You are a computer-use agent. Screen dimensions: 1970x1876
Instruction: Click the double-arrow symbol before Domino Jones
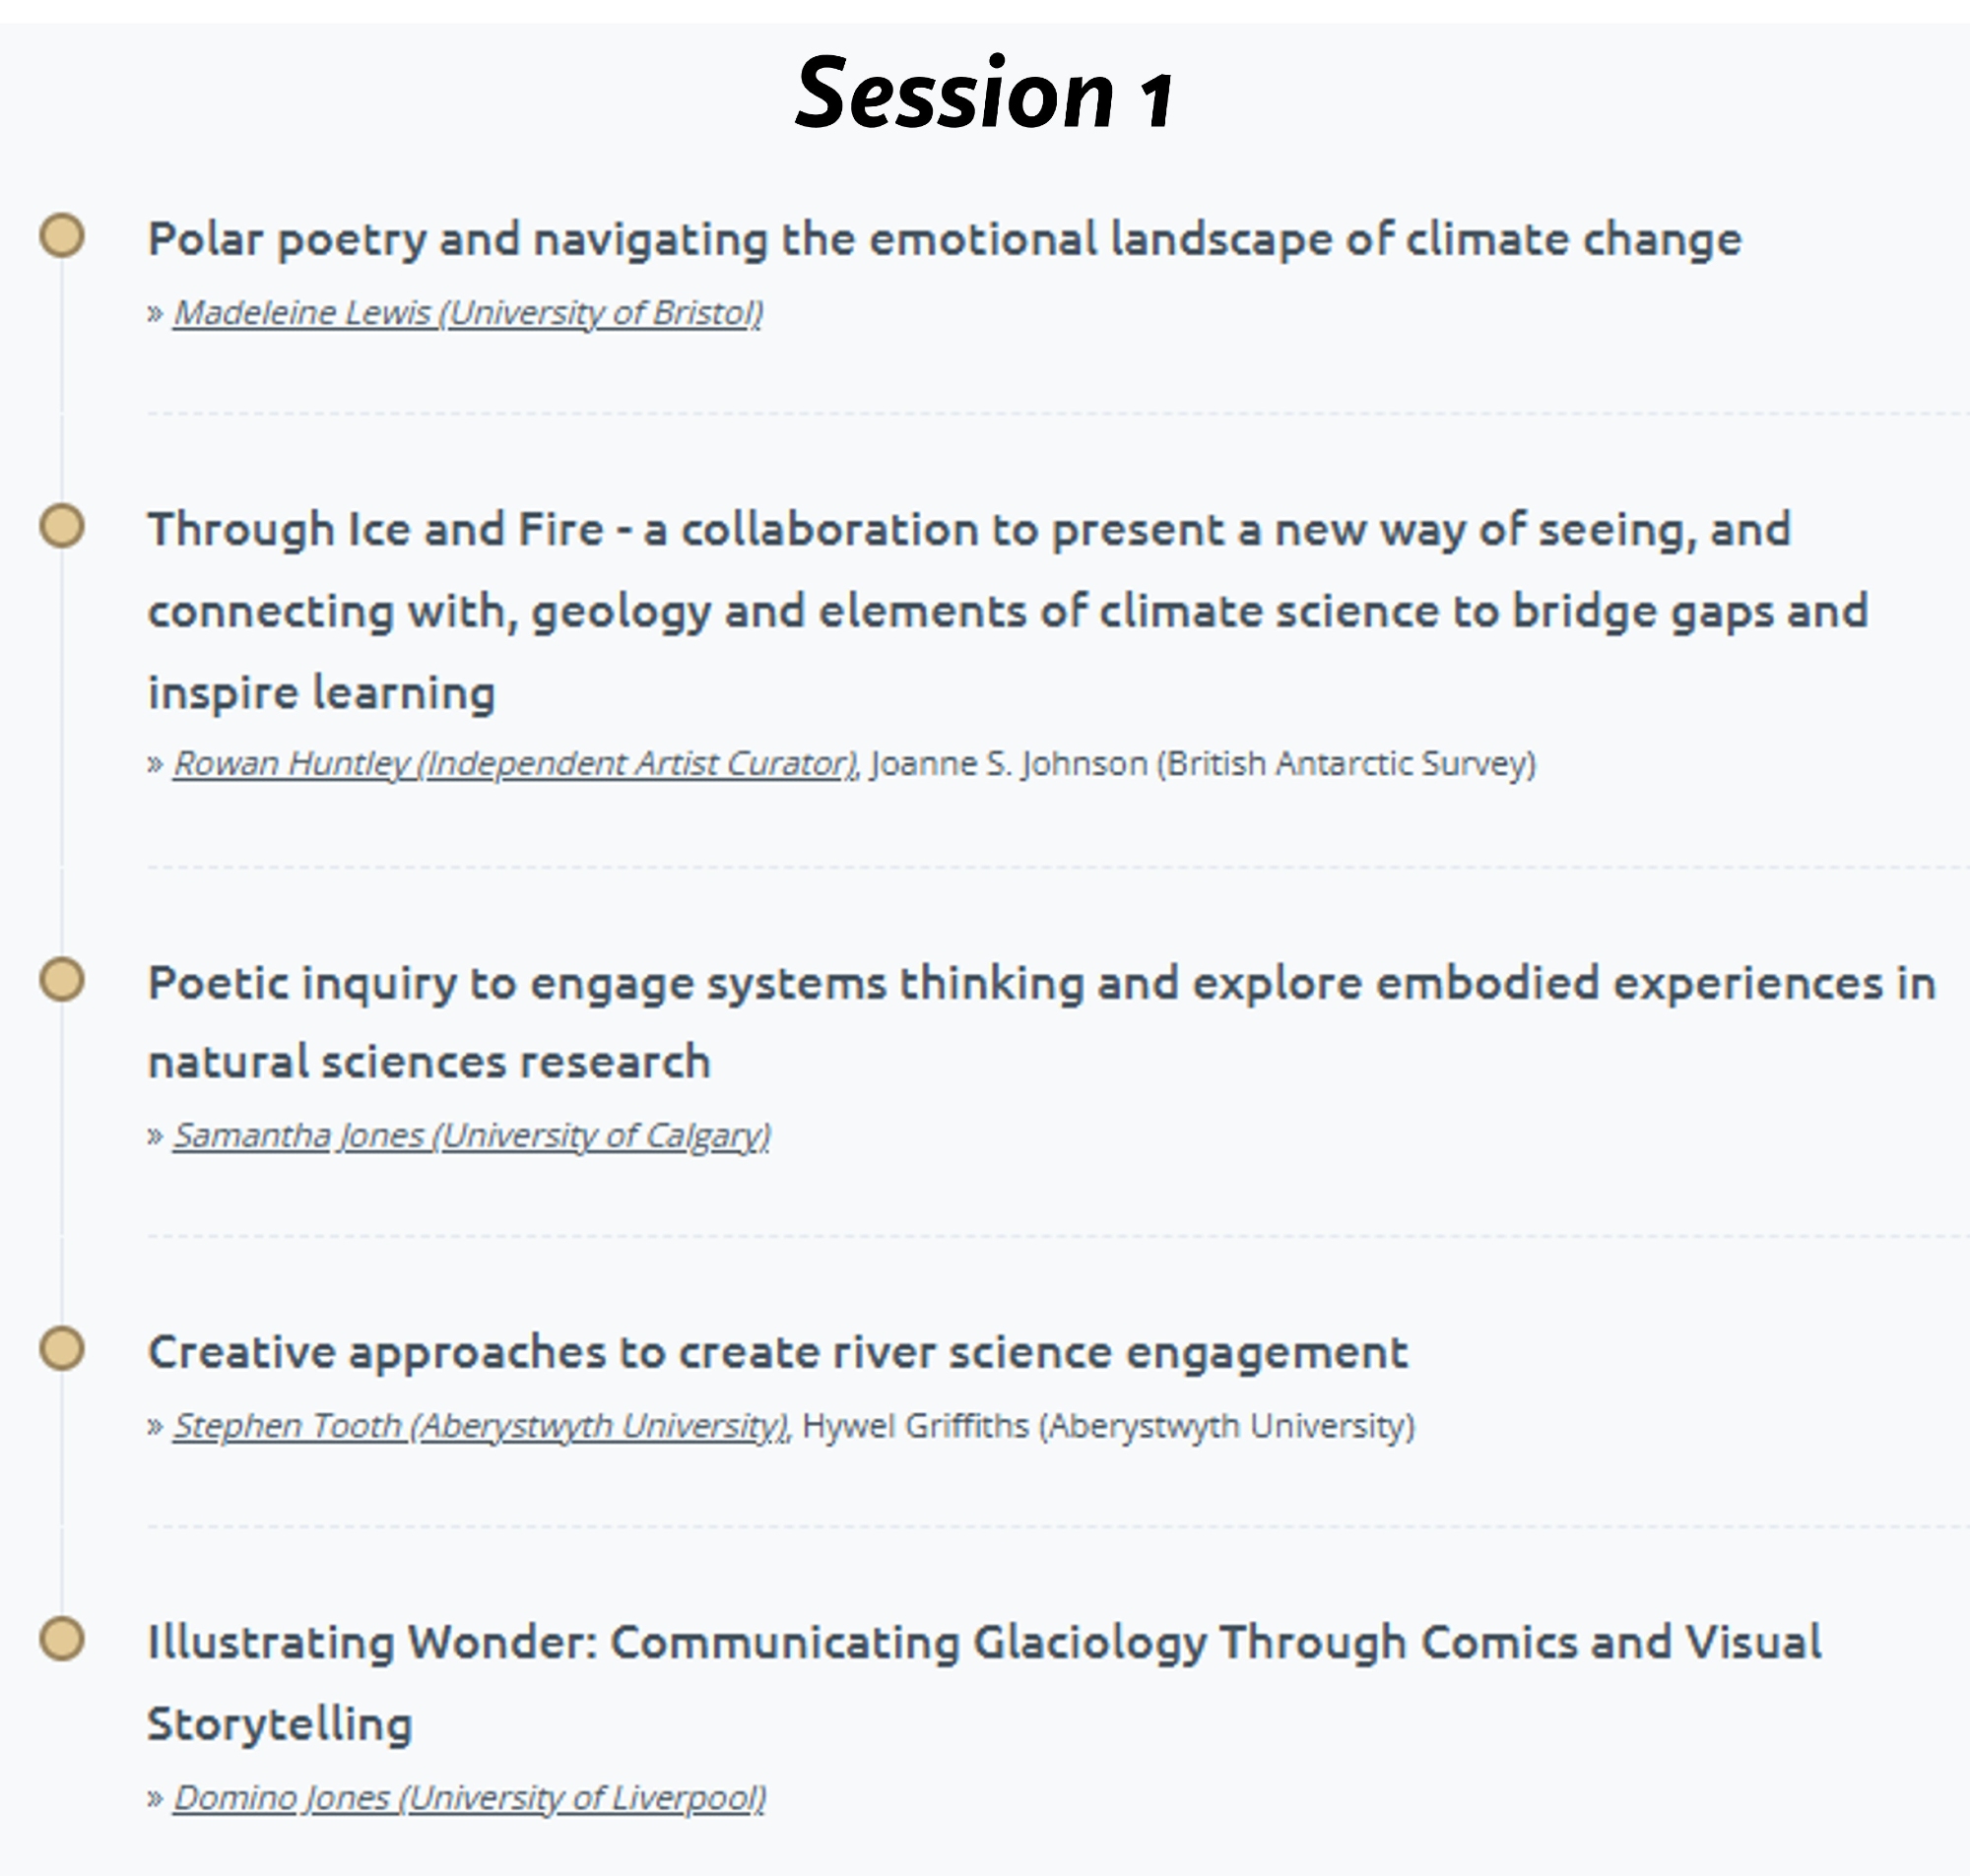pyautogui.click(x=155, y=1799)
